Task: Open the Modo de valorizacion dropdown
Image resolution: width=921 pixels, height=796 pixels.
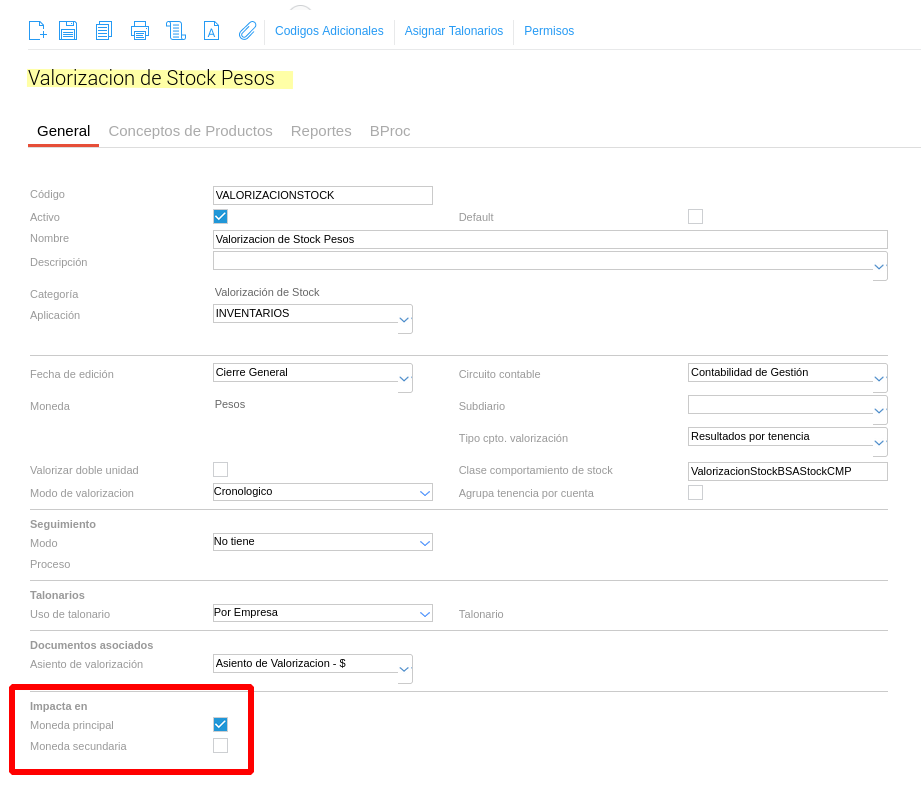Action: (x=425, y=492)
